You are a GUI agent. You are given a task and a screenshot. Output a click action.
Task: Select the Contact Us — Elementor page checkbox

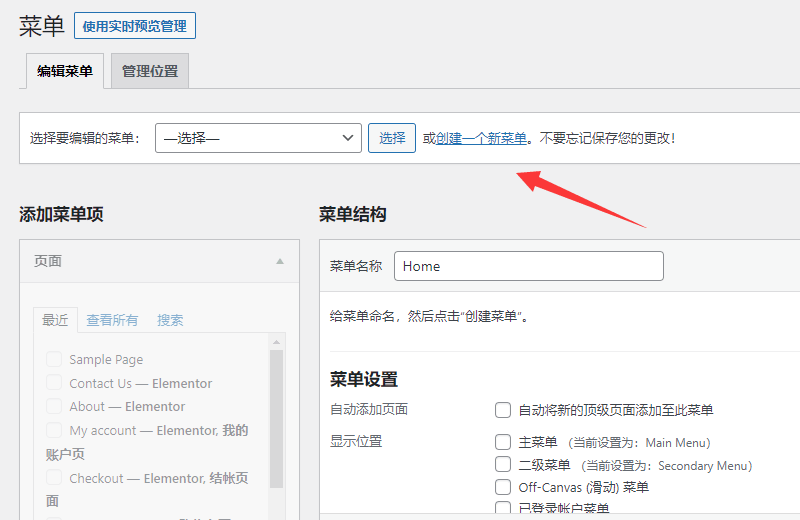click(54, 383)
